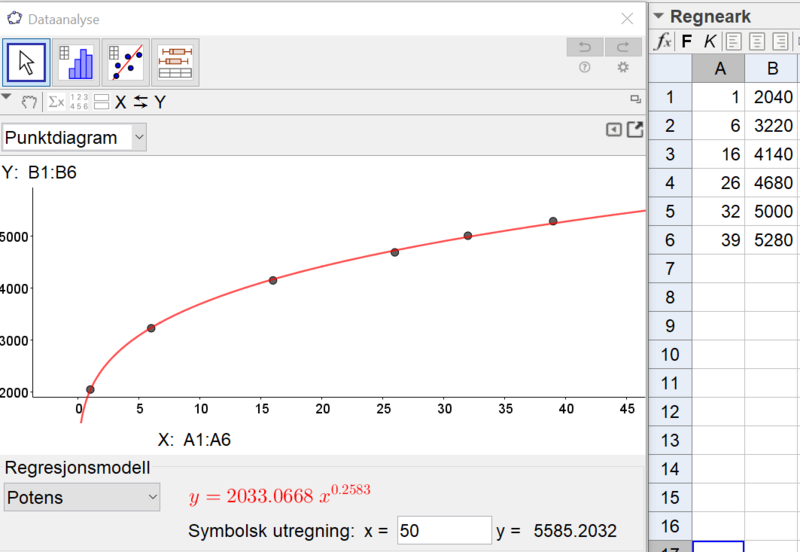Align cell text center
This screenshot has width=800, height=552.
[757, 41]
